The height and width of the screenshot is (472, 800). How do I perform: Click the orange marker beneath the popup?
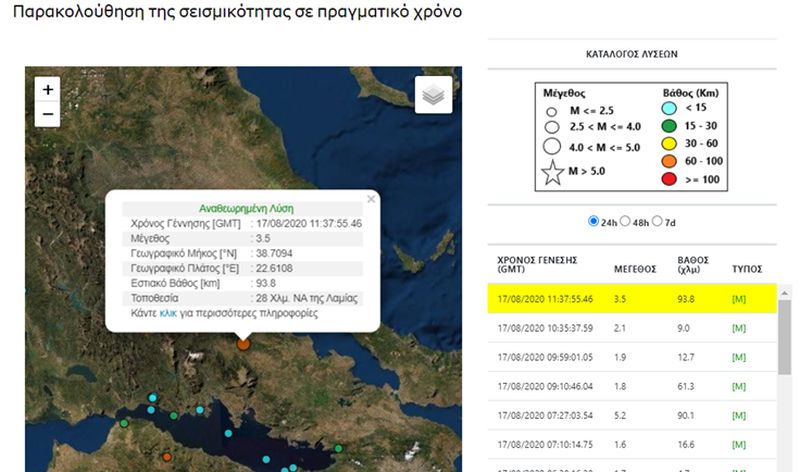[243, 344]
